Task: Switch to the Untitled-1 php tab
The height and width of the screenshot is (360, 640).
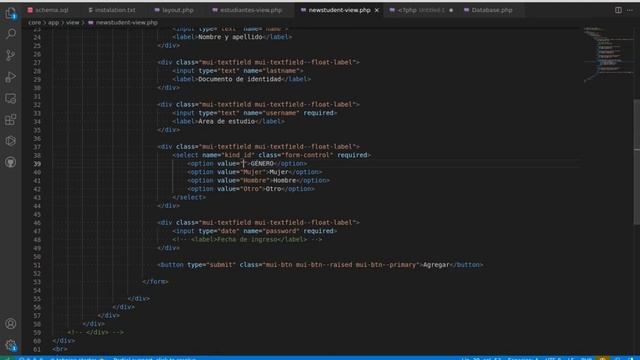Action: click(422, 10)
